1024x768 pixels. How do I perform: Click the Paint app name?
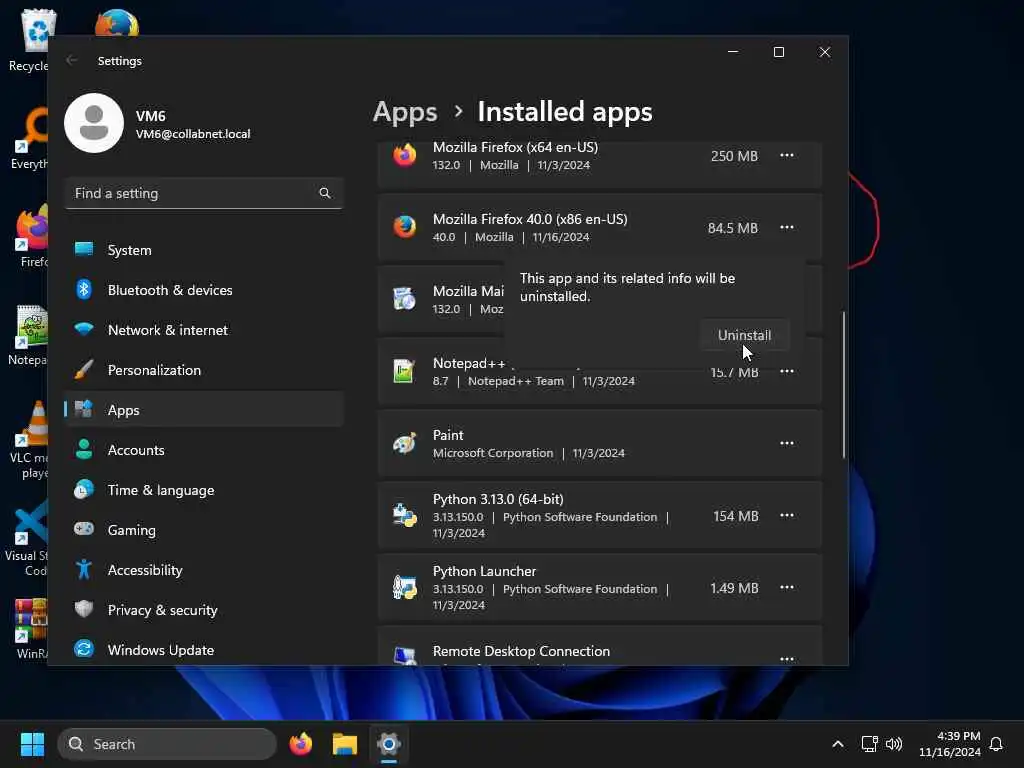(x=448, y=435)
